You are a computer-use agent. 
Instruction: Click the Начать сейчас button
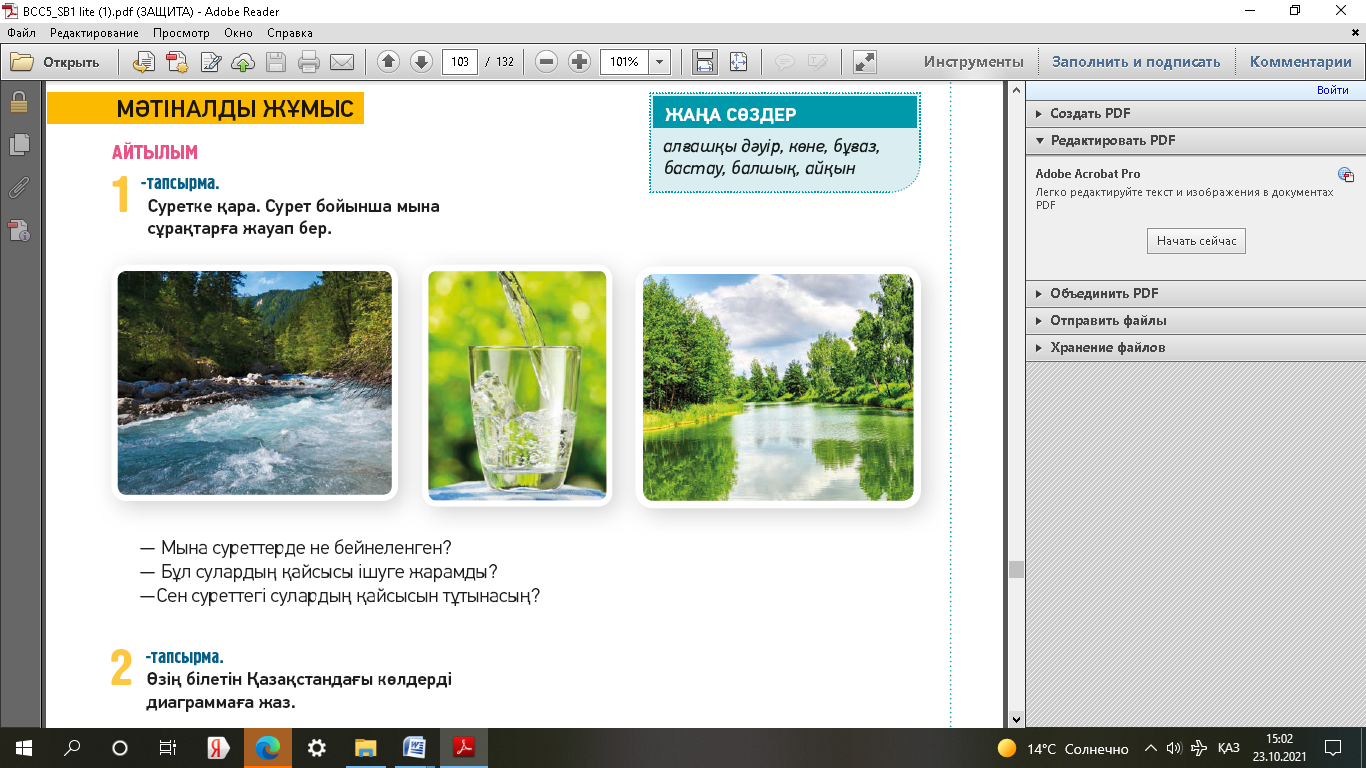[1196, 241]
